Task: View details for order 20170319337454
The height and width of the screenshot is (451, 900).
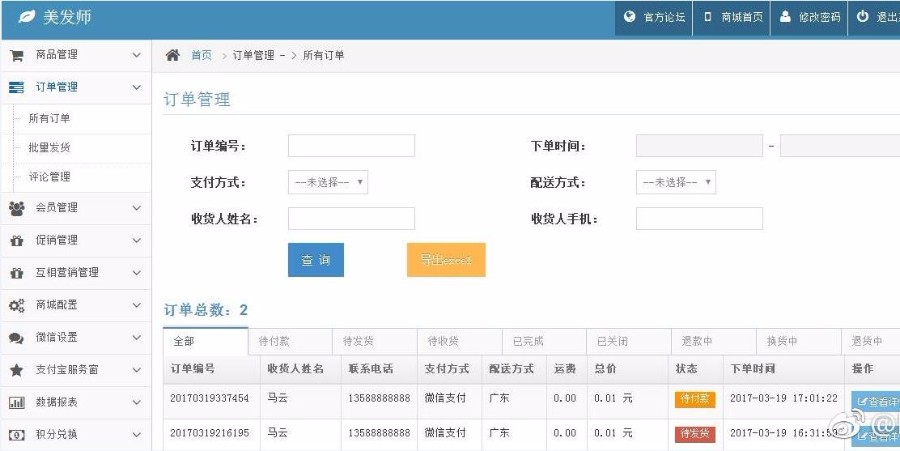Action: click(x=876, y=402)
